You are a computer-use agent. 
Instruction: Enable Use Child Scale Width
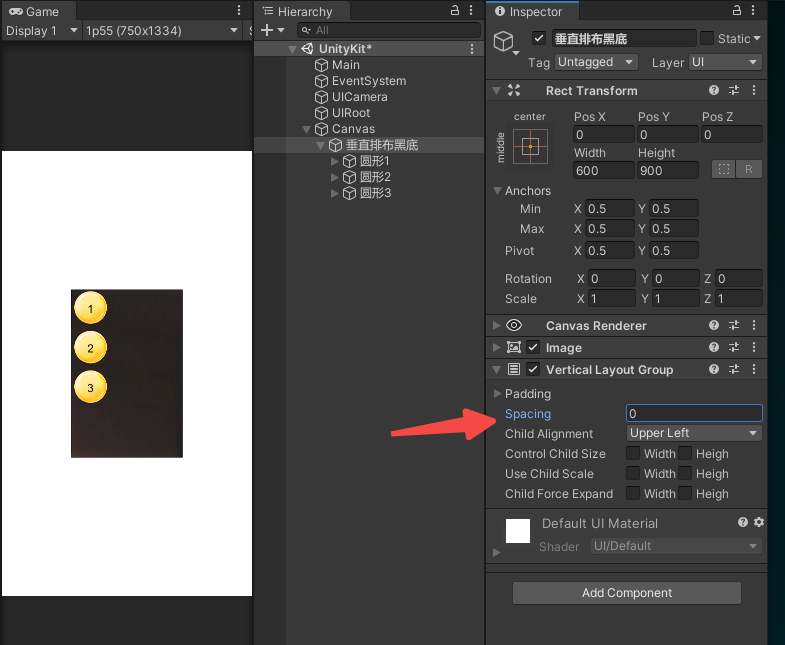pos(633,473)
